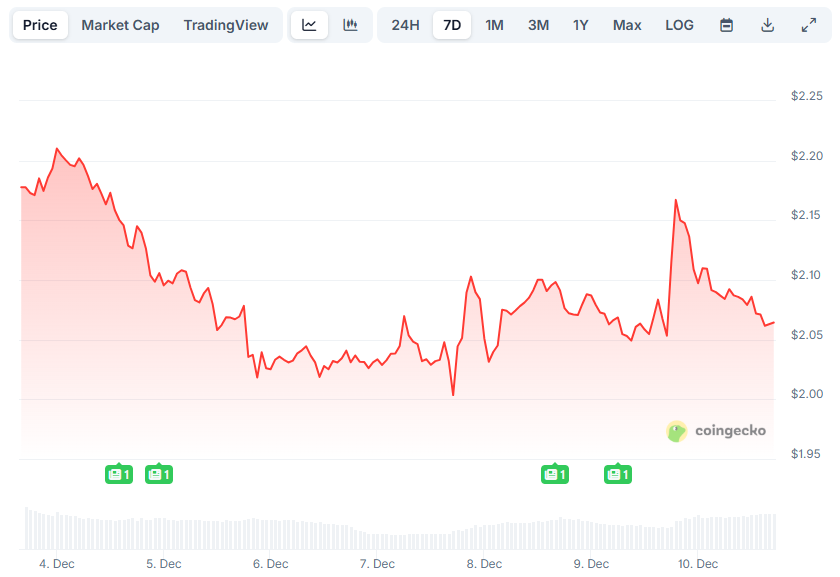Click the CoinGecko gecko logo watermark

tap(677, 431)
